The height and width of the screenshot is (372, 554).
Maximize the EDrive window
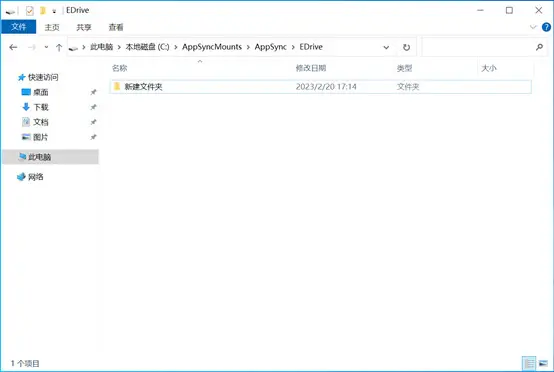pyautogui.click(x=509, y=11)
